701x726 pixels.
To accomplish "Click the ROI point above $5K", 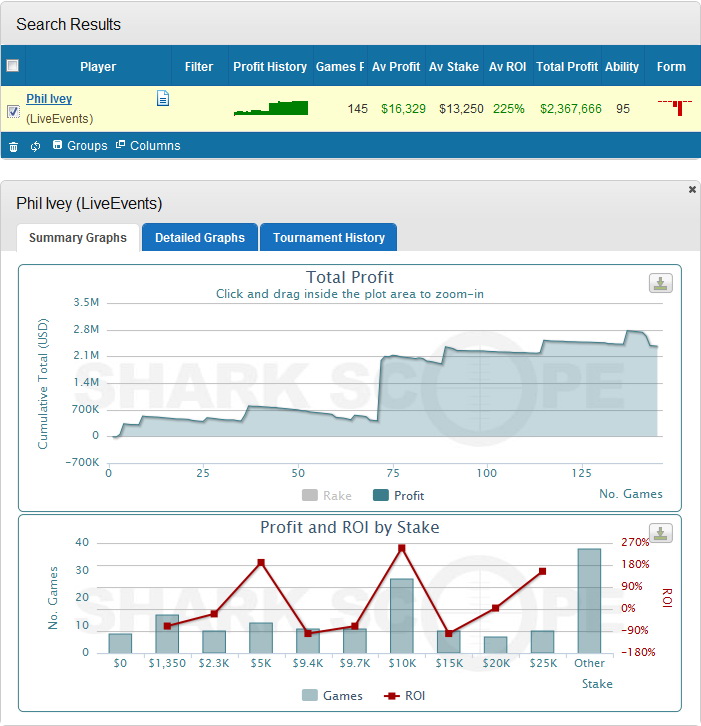I will point(261,563).
